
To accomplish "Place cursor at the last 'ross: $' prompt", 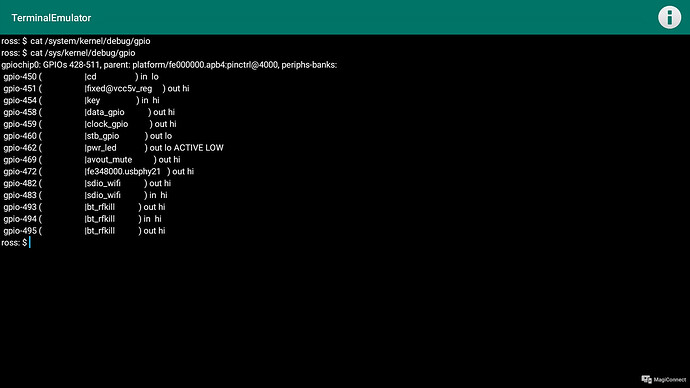I will click(16, 243).
